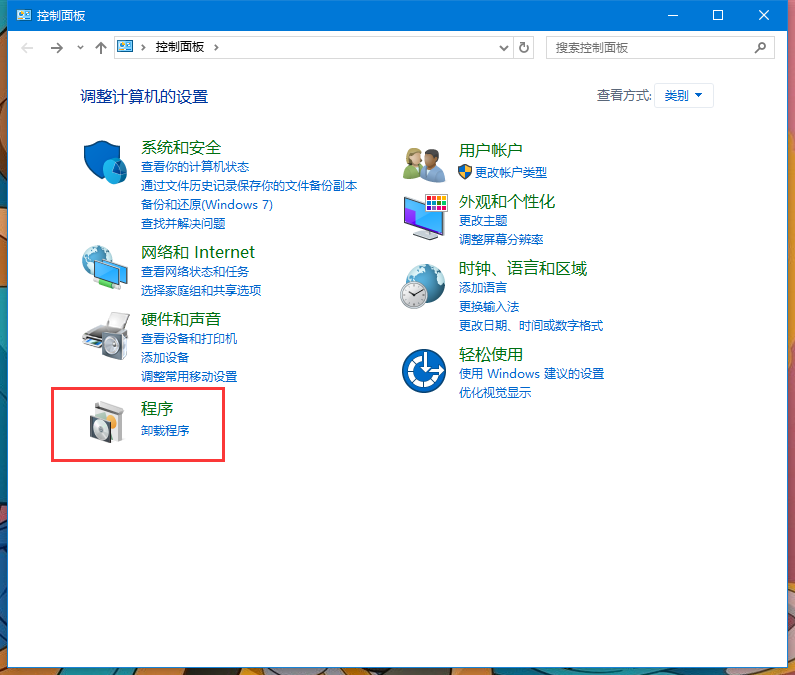Click the System and Security shield icon
This screenshot has width=795, height=675.
click(104, 161)
